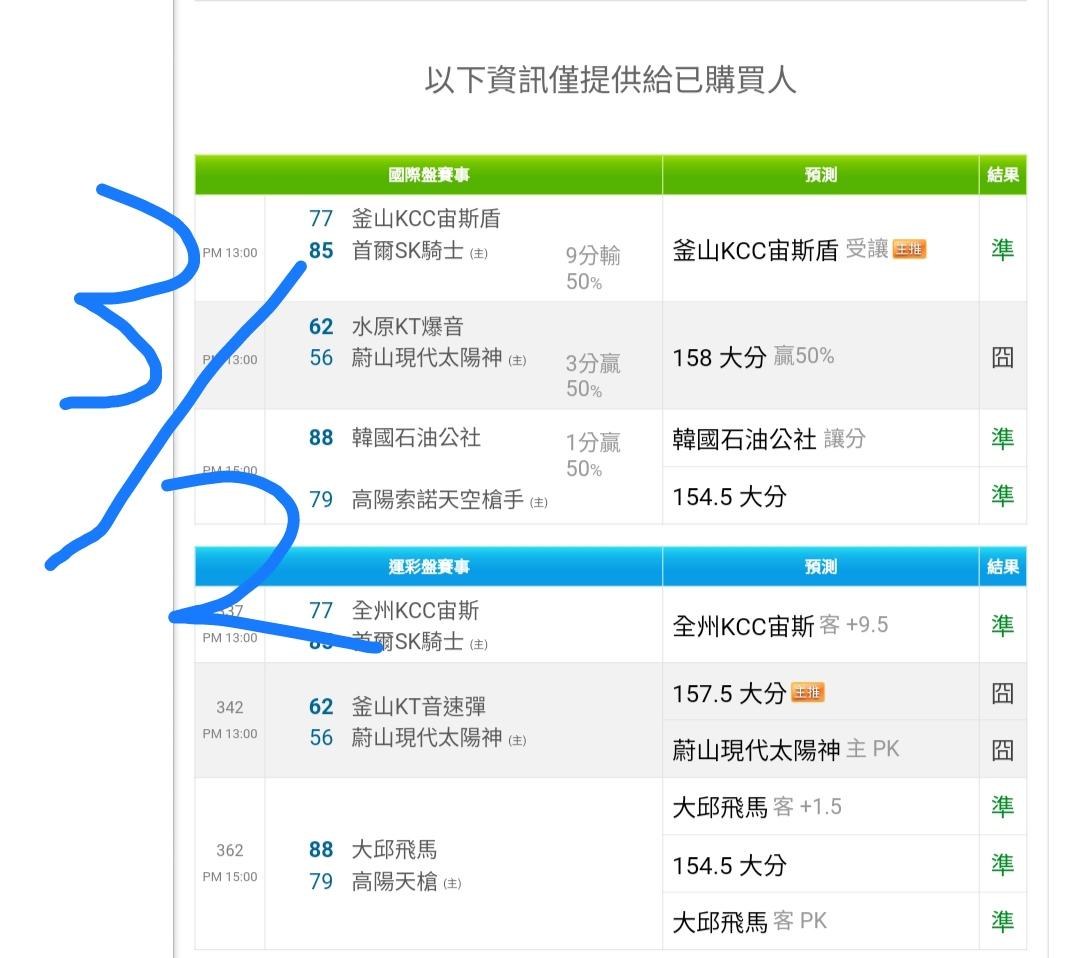Click the 主推 badge next to 157.5 大分
This screenshot has height=958, width=1080.
(807, 691)
